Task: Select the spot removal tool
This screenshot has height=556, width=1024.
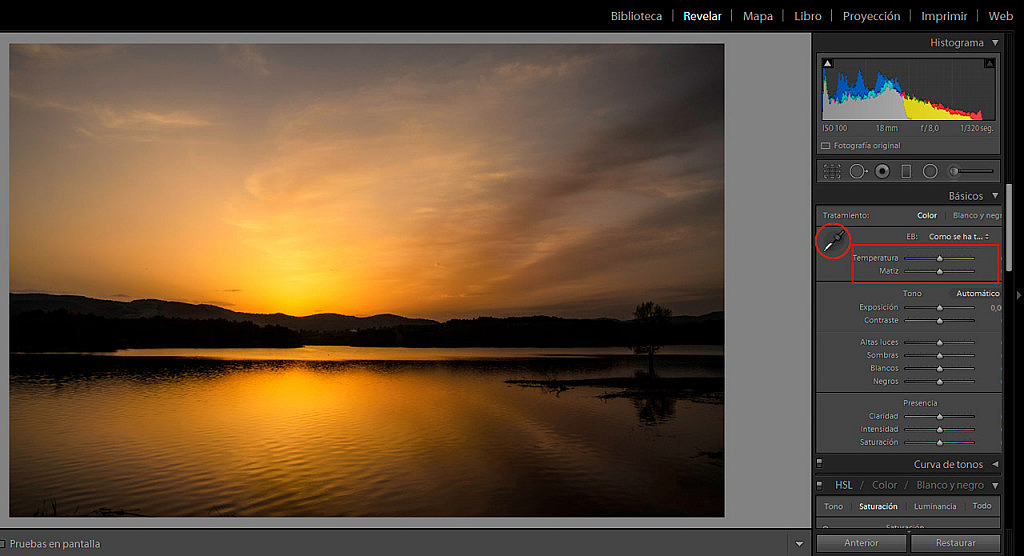Action: point(857,171)
